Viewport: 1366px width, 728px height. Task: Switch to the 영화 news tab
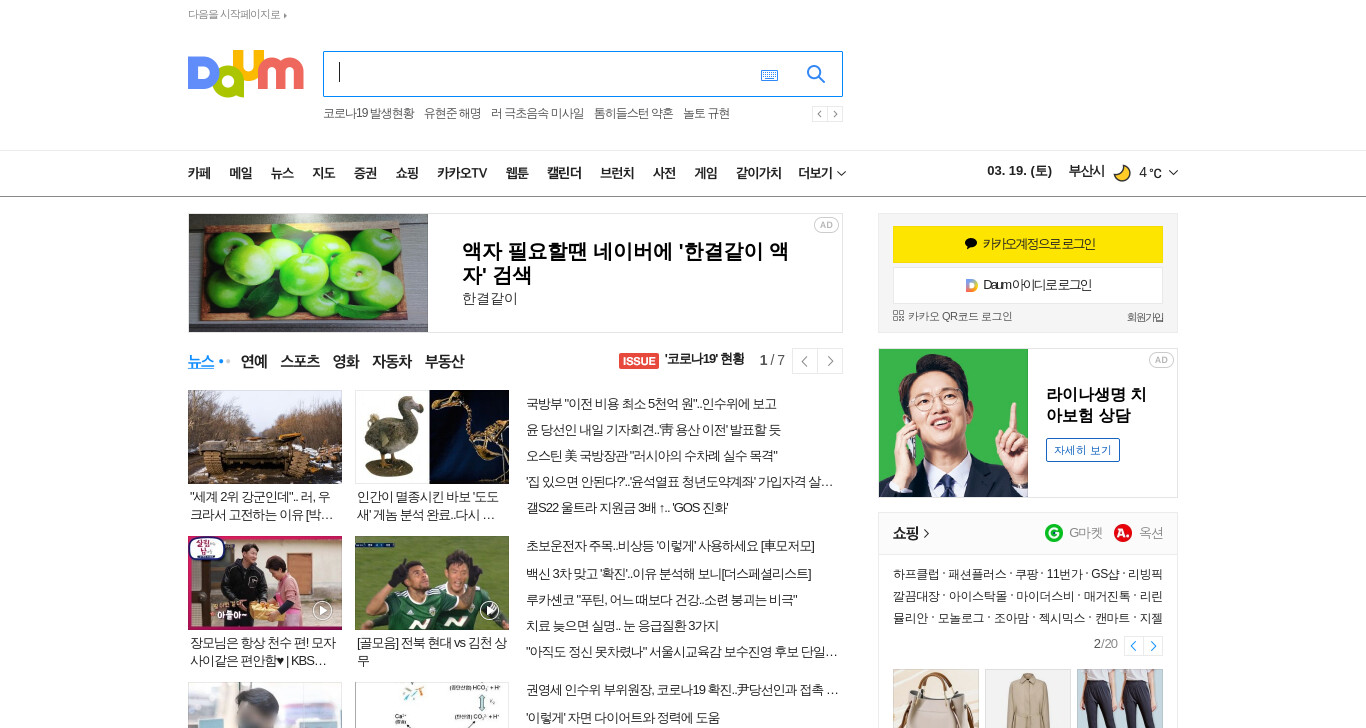coord(346,361)
